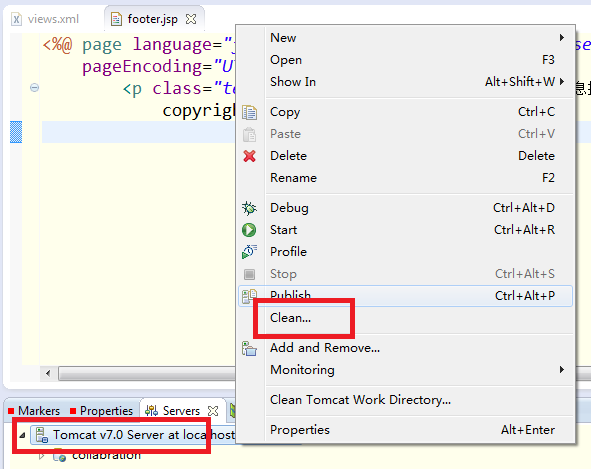The image size is (591, 469).
Task: Click the Debug bug icon
Action: (x=249, y=208)
